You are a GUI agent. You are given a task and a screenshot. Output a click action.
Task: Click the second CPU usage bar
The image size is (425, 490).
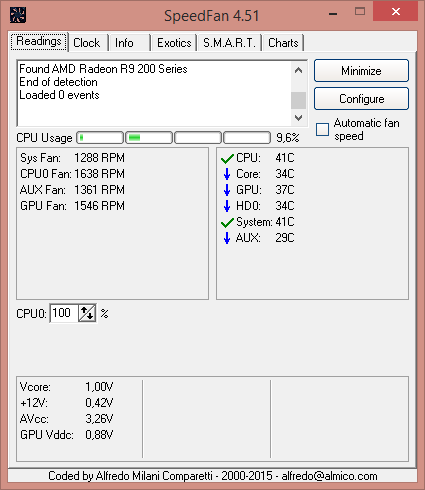(149, 138)
